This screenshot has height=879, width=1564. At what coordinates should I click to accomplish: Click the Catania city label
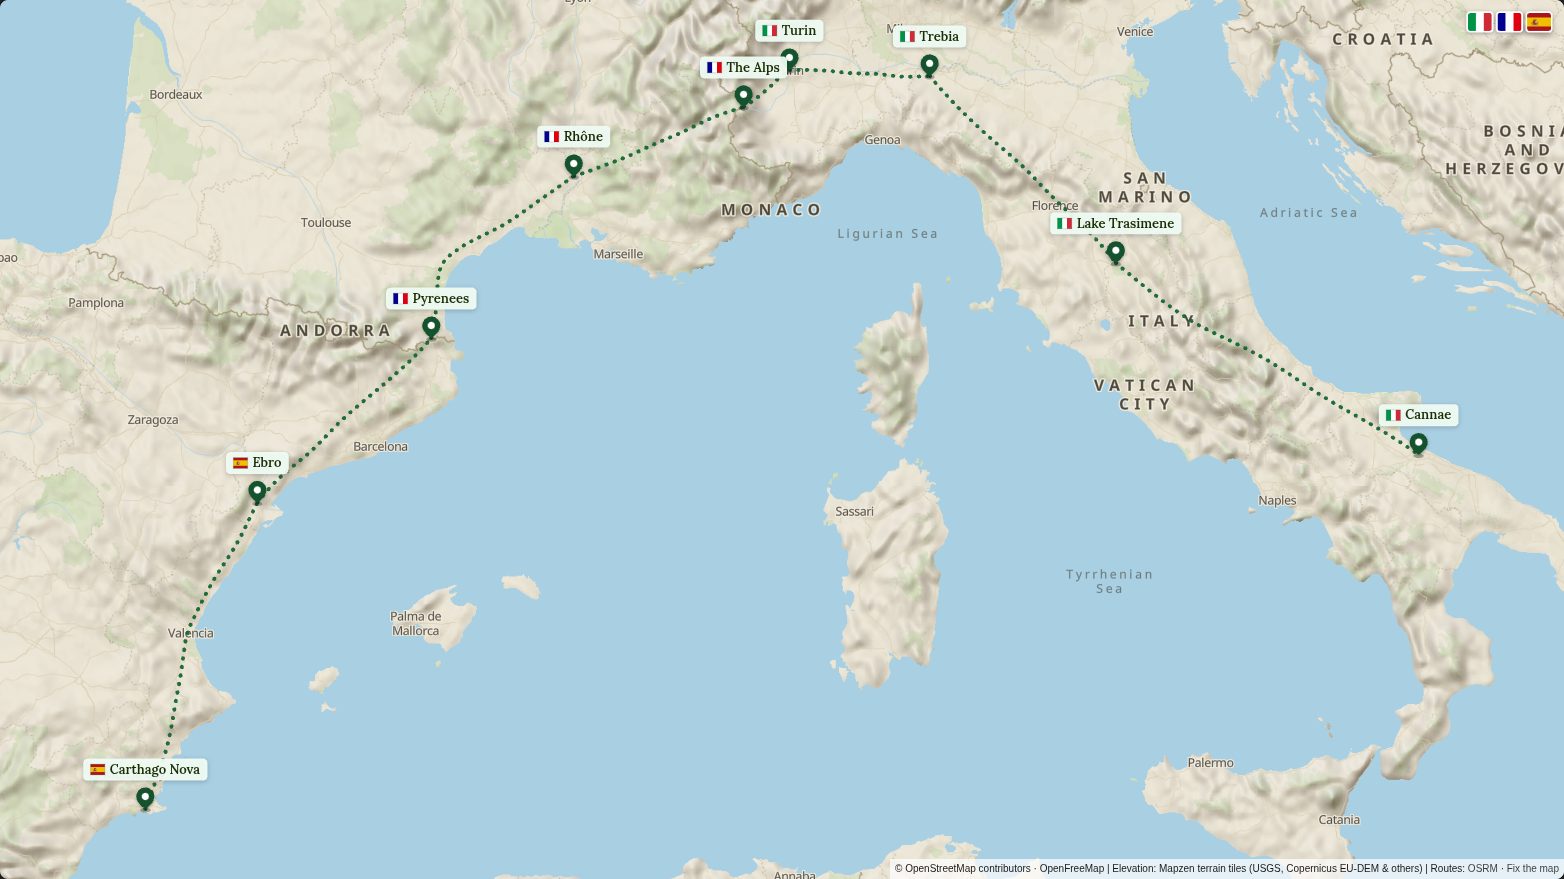point(1339,819)
